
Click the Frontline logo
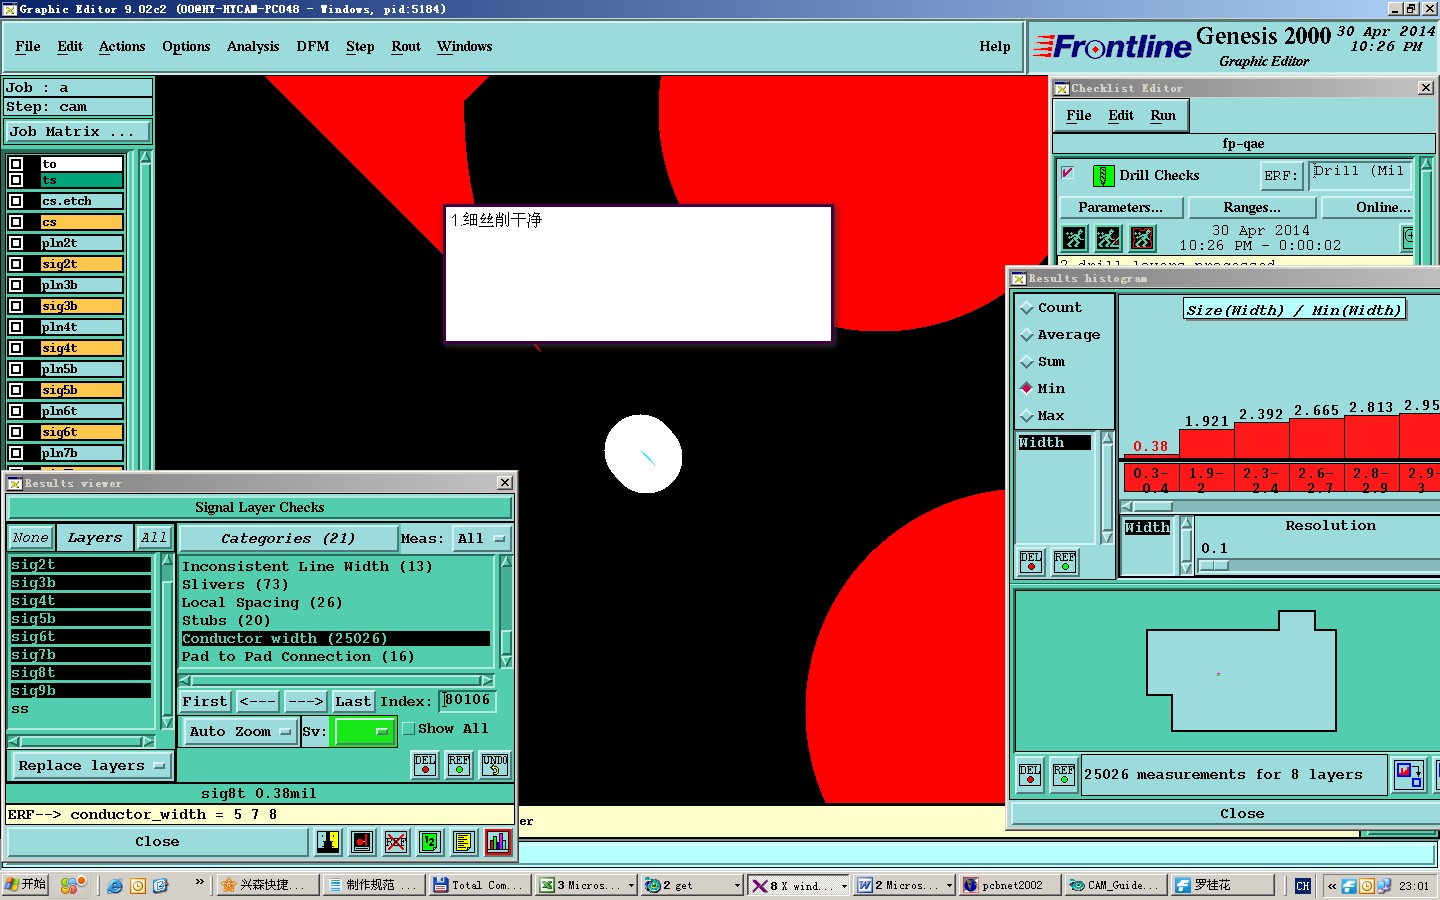point(1112,47)
